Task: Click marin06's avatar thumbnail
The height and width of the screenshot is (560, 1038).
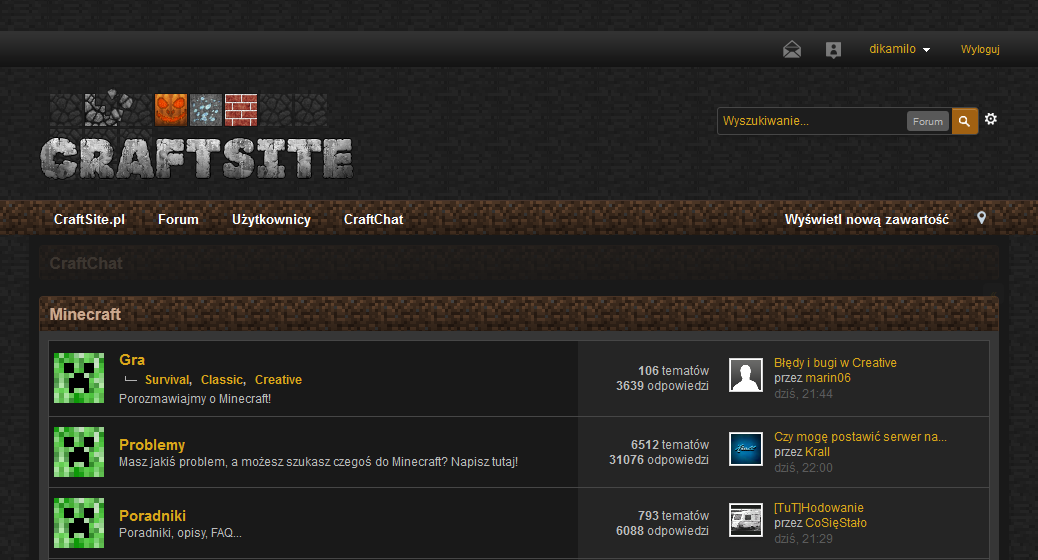Action: click(746, 375)
